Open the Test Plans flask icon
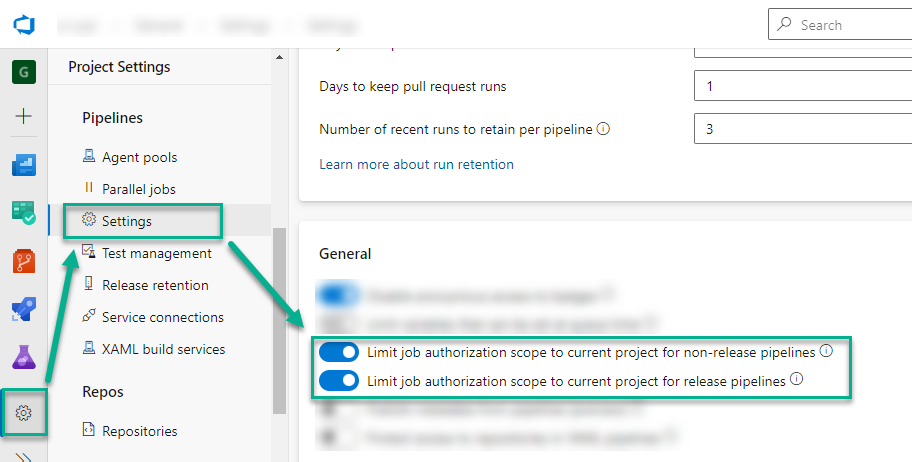The height and width of the screenshot is (462, 912). pyautogui.click(x=23, y=356)
